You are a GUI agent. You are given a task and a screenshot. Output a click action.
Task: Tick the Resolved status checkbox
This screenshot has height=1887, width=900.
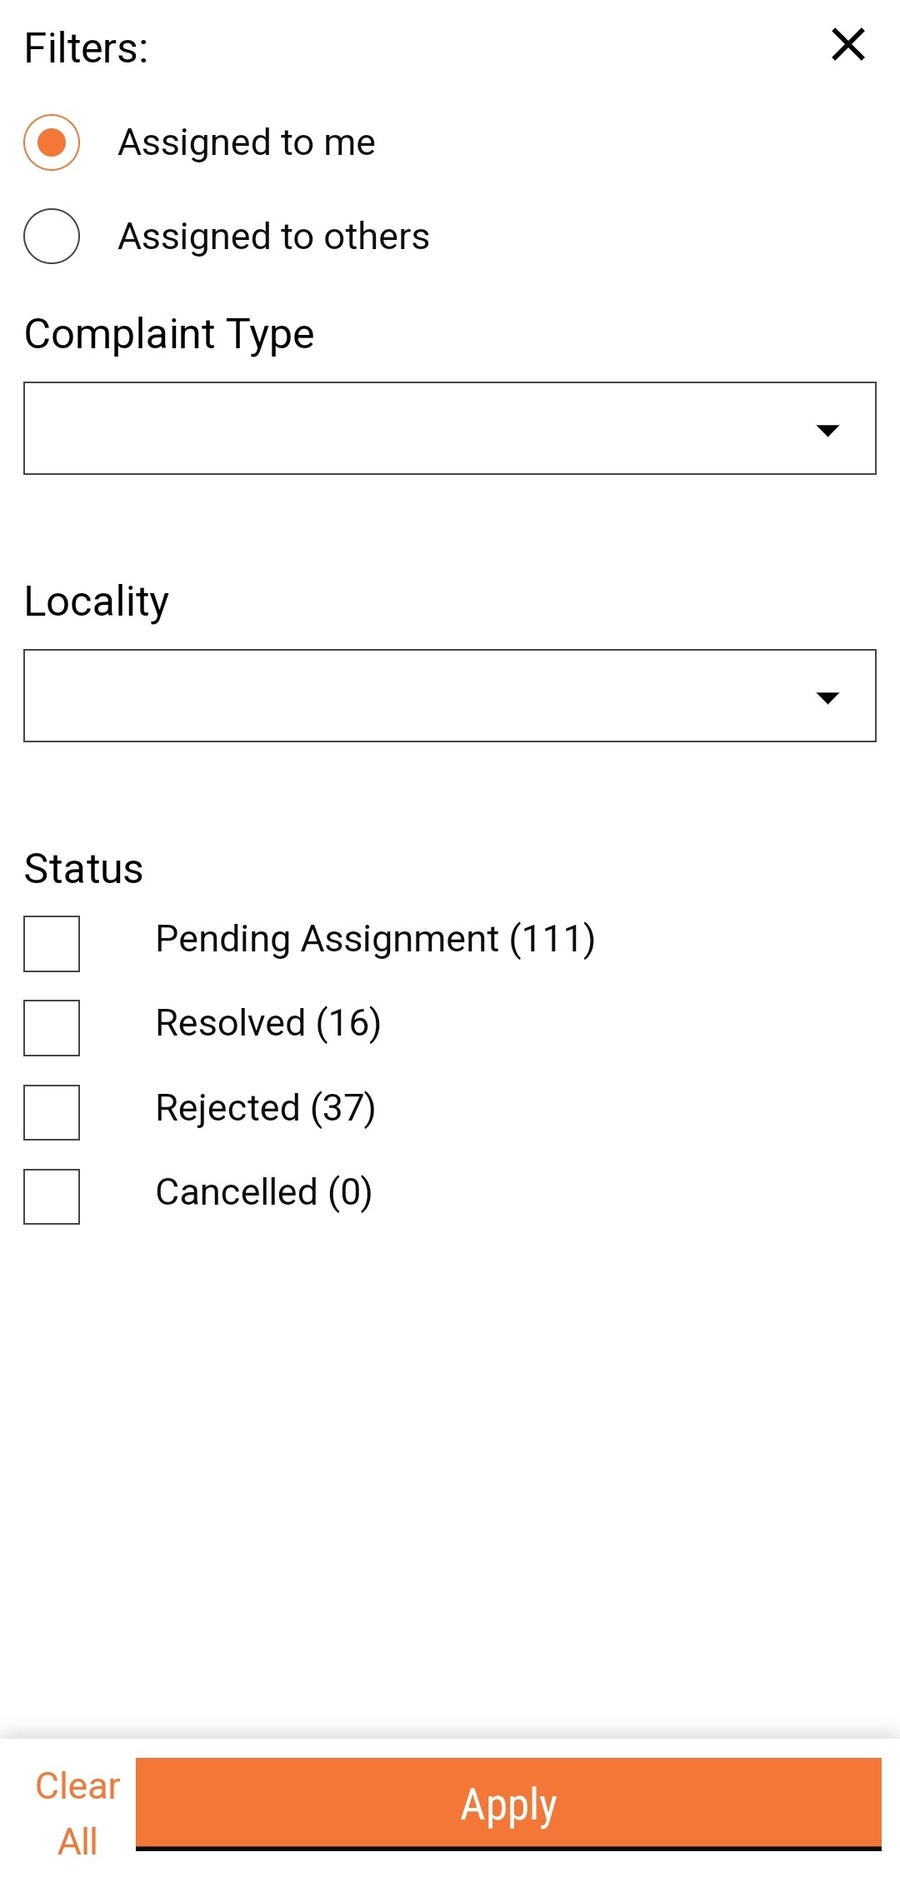[52, 1027]
